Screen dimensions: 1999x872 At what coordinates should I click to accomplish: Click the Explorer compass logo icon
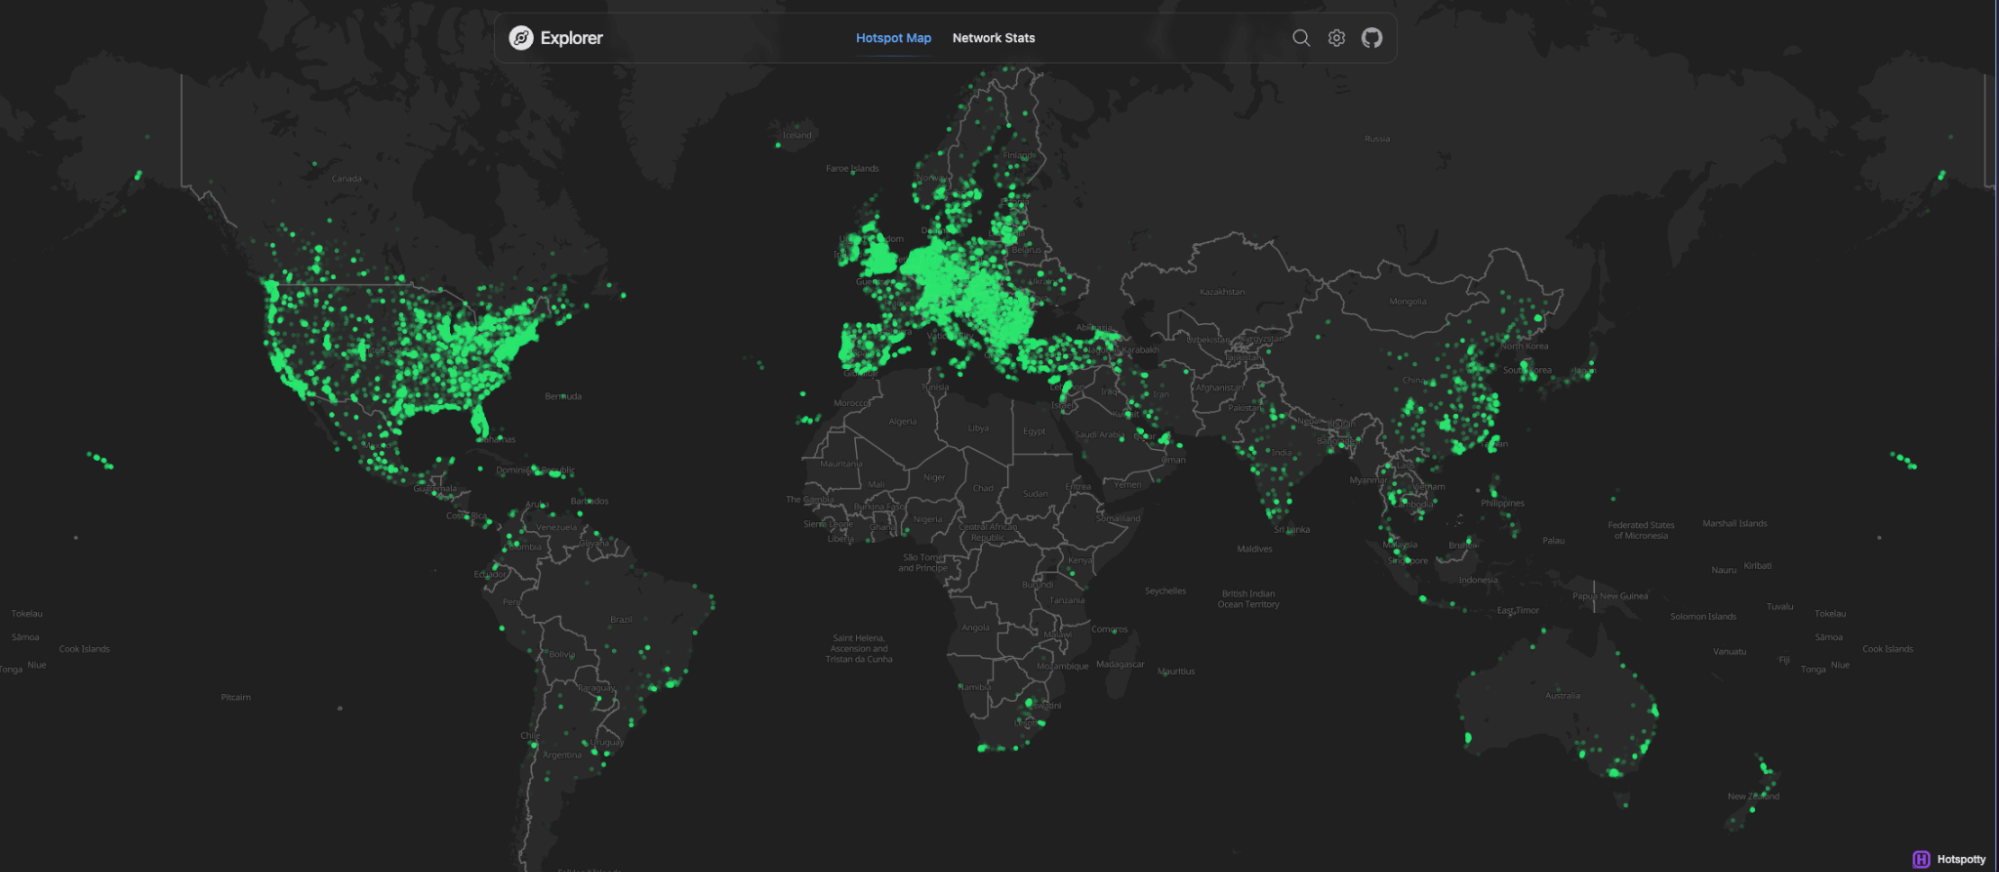point(521,38)
